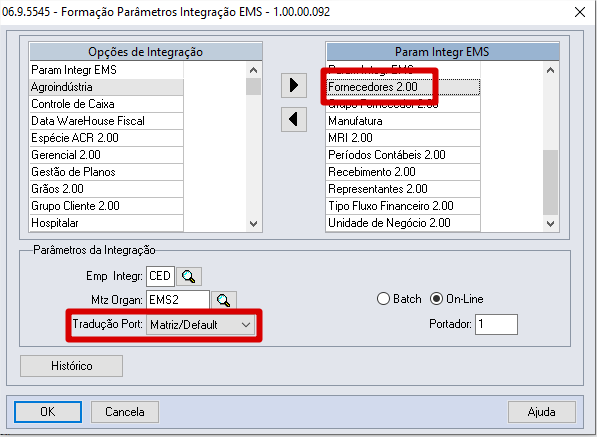Image resolution: width=597 pixels, height=437 pixels.
Task: Confirm with the OK button
Action: click(48, 412)
